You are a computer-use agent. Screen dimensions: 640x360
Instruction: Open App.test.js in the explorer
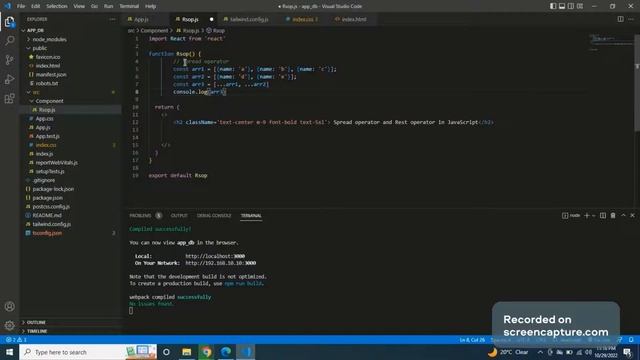(x=47, y=136)
